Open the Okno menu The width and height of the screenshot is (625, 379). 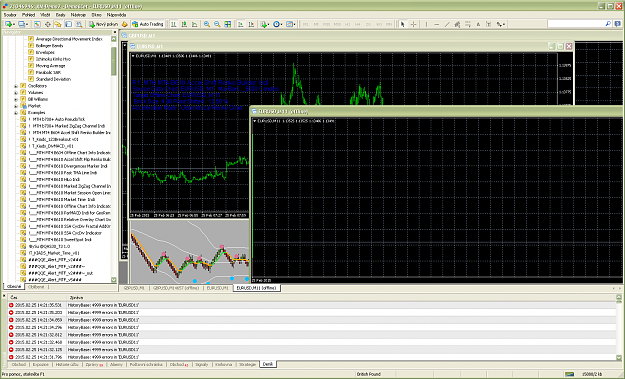tap(96, 15)
